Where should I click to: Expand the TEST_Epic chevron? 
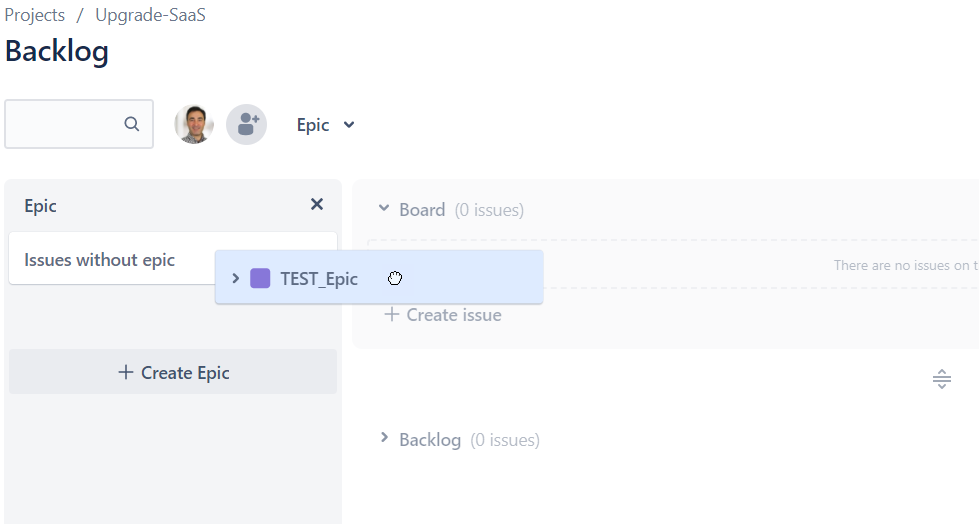point(235,278)
